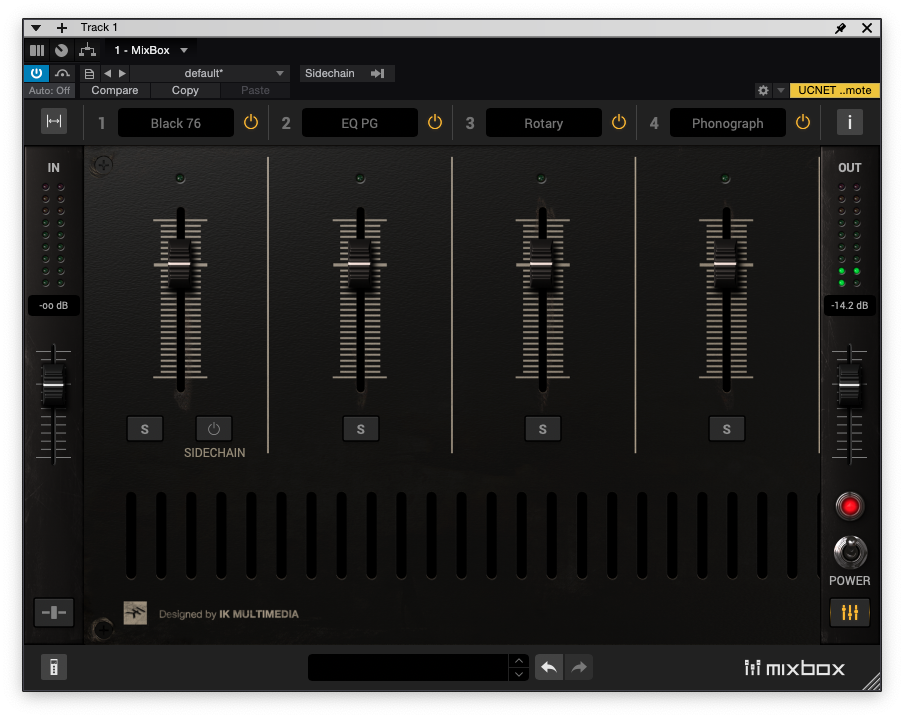904x718 pixels.
Task: Solo channel 4 Phonograph
Action: (x=726, y=429)
